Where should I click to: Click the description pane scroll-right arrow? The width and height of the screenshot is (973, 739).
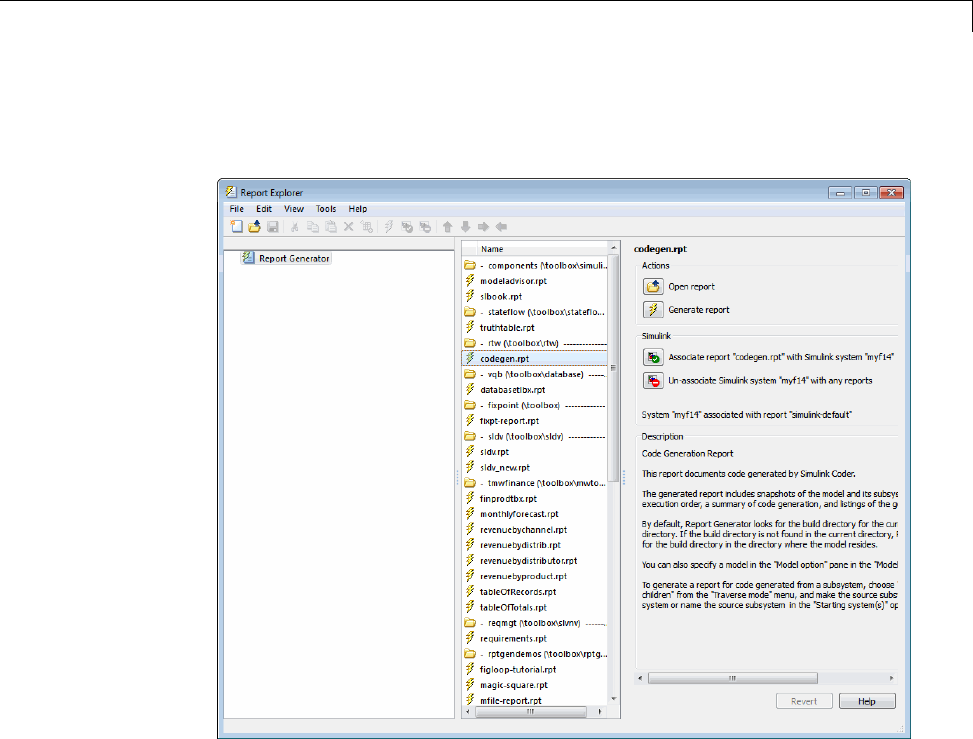click(x=892, y=678)
